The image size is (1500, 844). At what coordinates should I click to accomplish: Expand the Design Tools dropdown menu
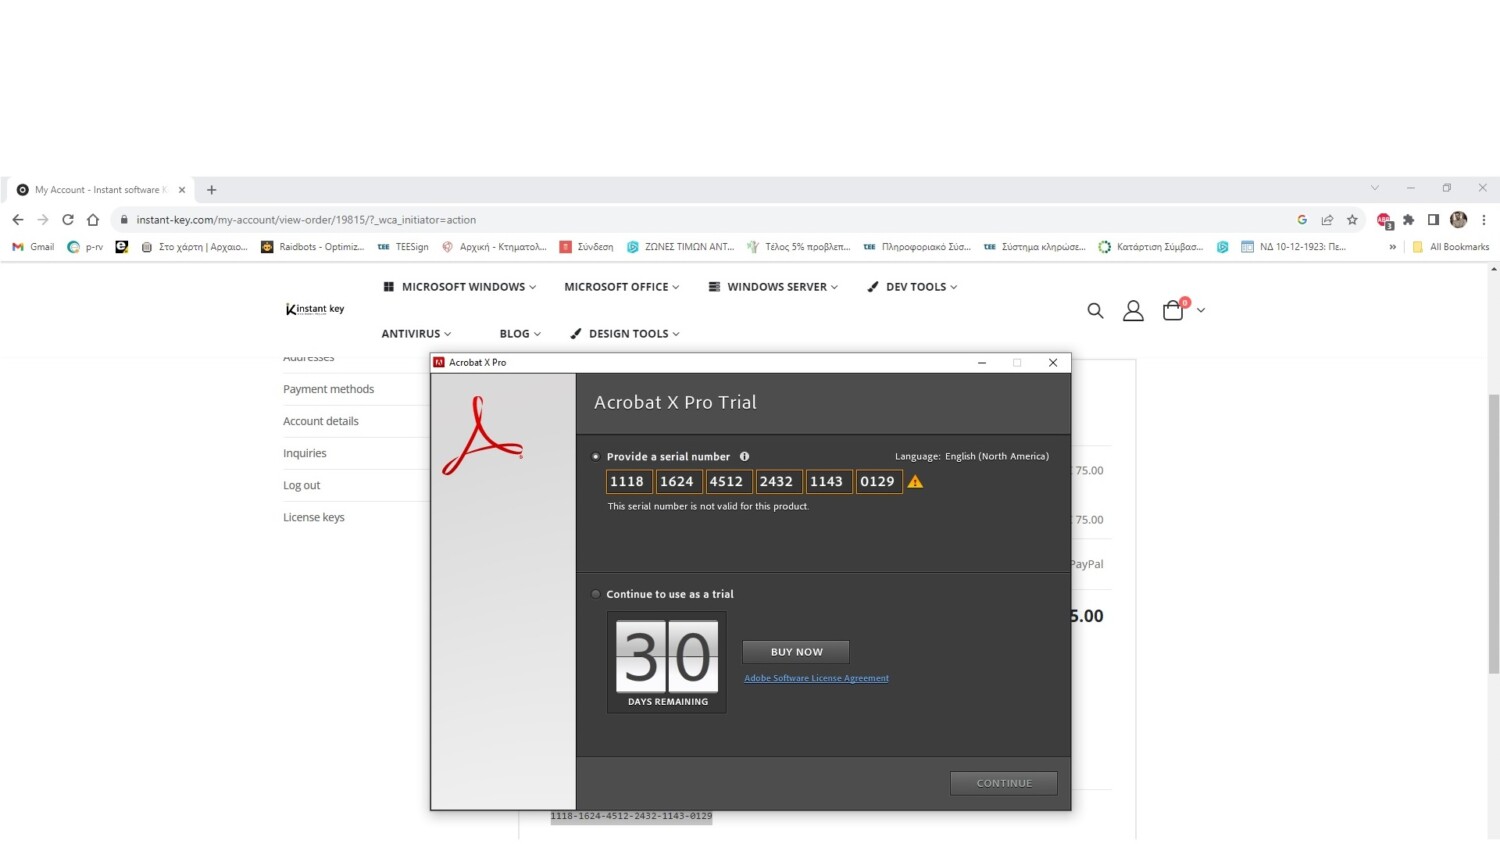(x=626, y=334)
